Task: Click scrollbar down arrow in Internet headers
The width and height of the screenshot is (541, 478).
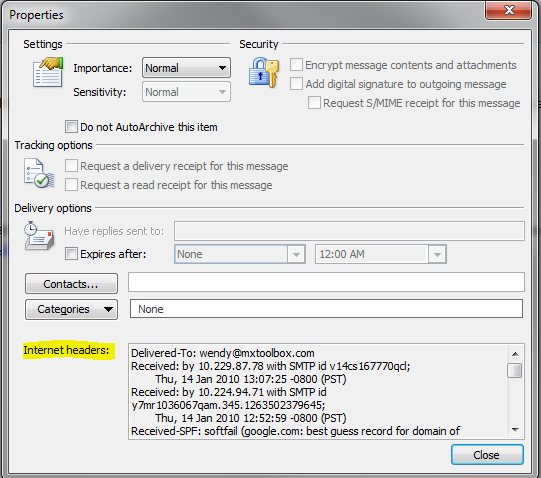Action: [x=515, y=430]
